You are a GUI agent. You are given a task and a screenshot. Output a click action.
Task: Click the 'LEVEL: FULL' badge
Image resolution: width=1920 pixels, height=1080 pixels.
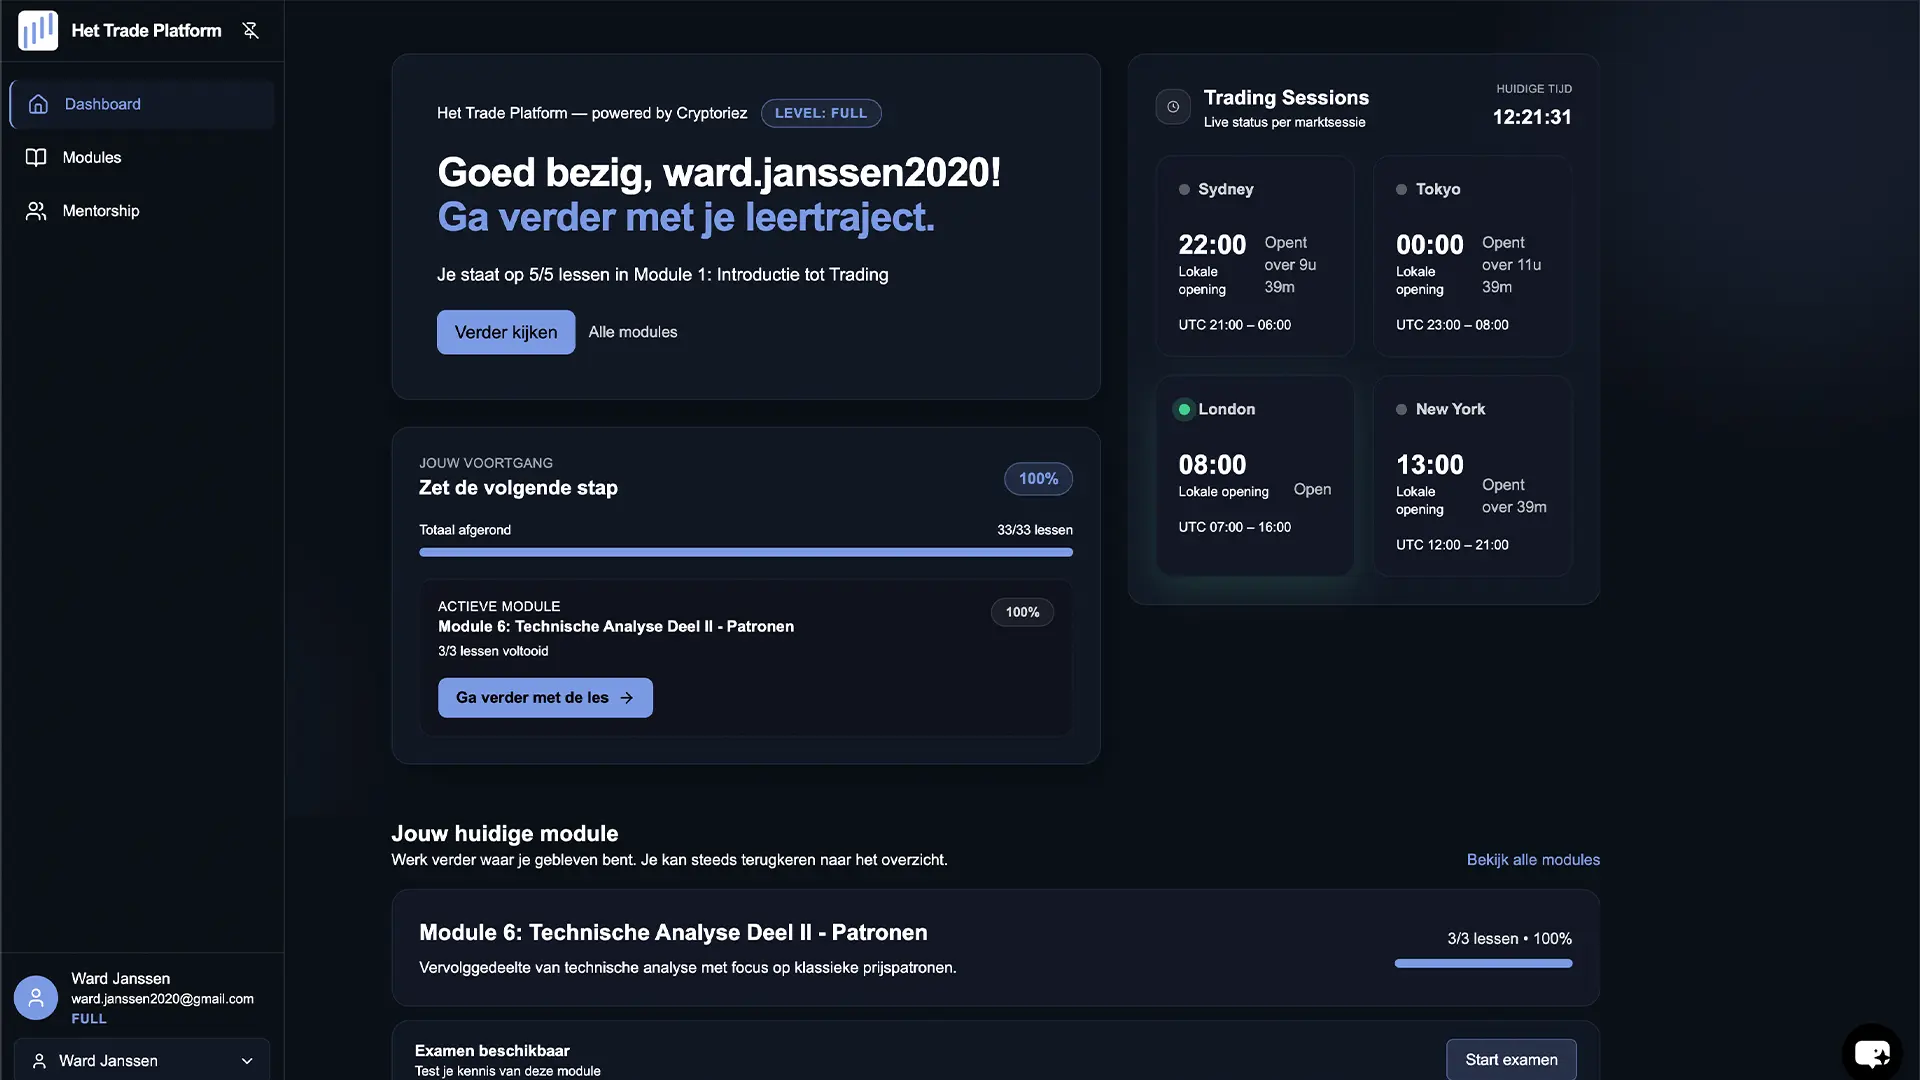pos(820,113)
